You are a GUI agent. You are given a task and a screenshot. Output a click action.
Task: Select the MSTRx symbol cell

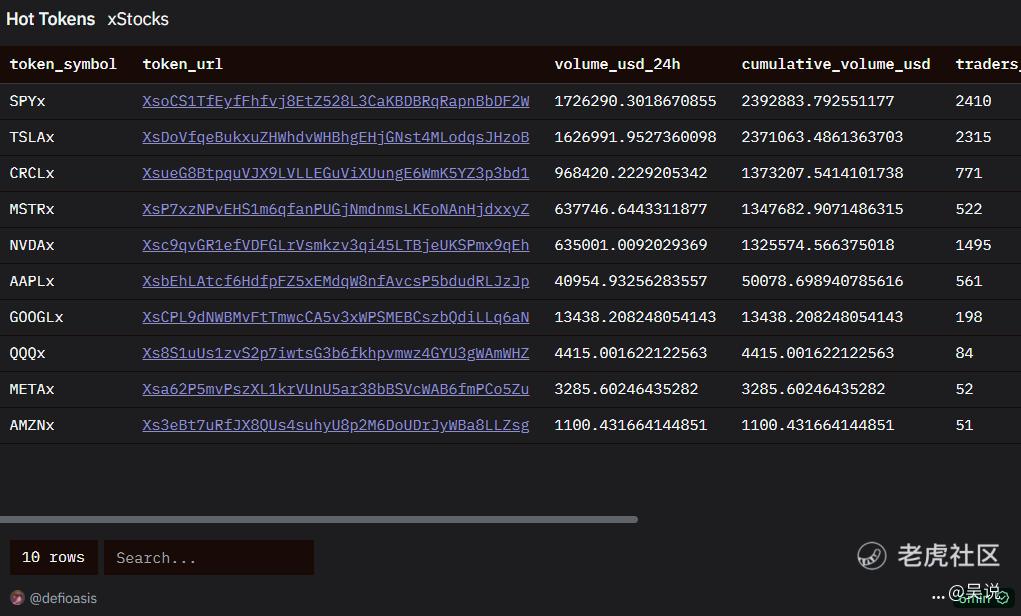(x=32, y=209)
